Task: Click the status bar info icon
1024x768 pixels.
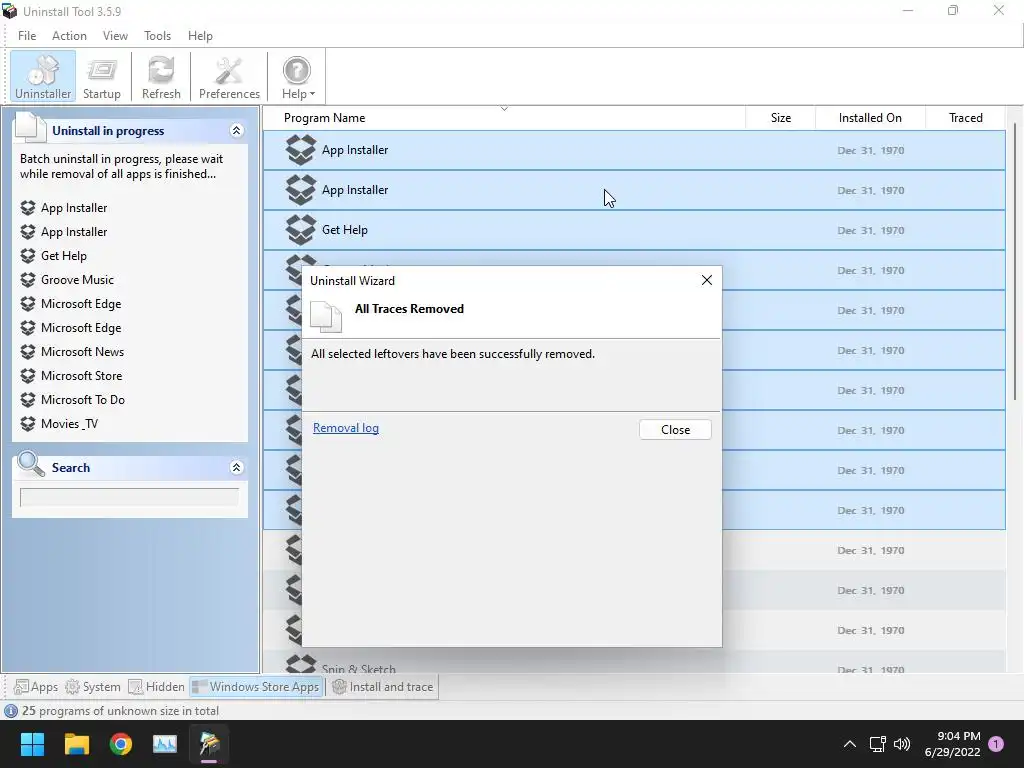Action: pyautogui.click(x=10, y=711)
